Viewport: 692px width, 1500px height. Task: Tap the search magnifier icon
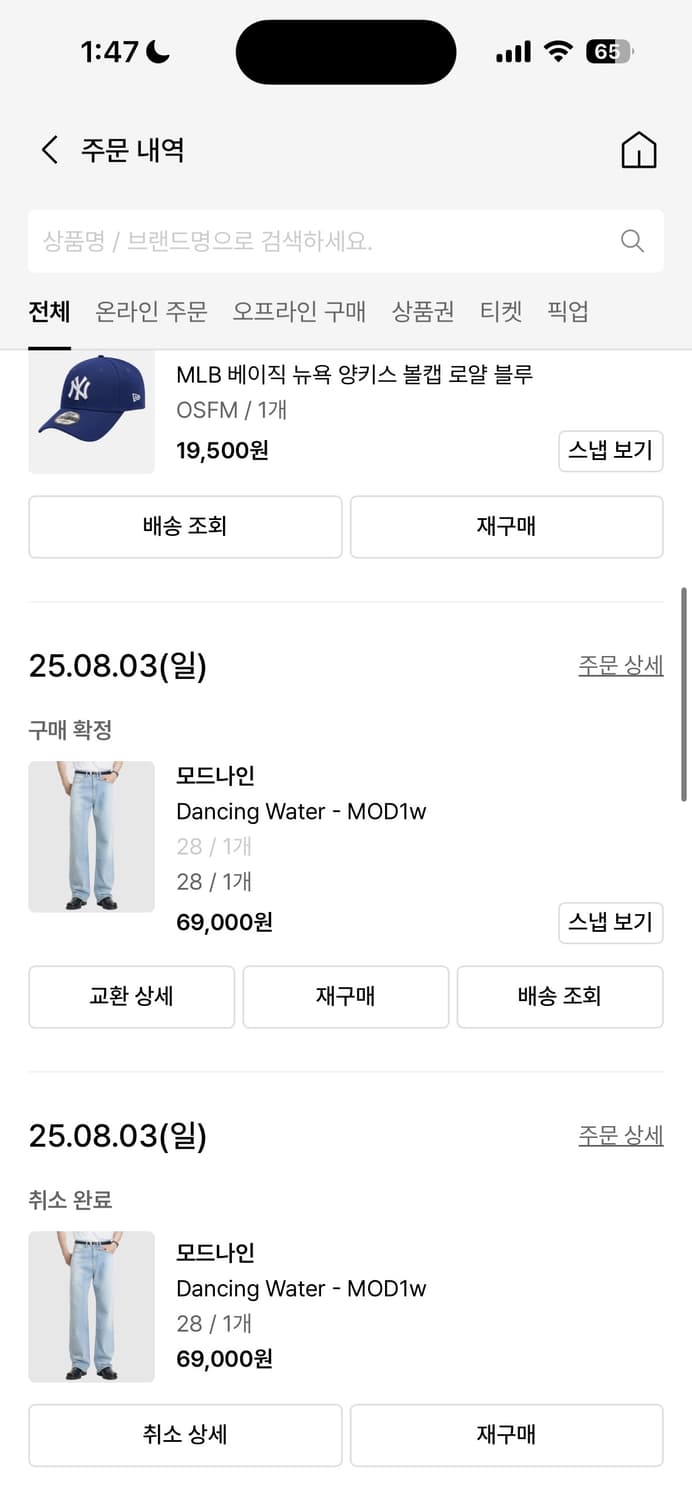click(631, 240)
